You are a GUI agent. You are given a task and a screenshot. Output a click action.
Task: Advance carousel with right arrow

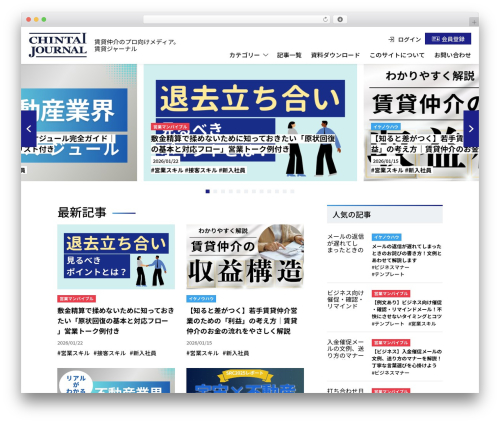tap(471, 129)
